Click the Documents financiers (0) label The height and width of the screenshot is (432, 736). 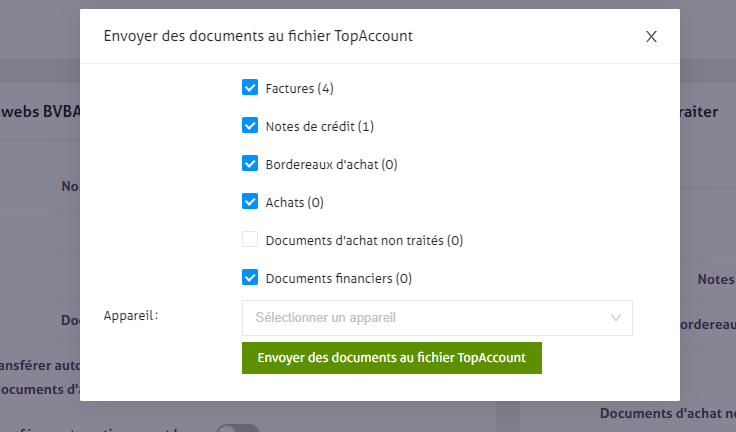(339, 279)
